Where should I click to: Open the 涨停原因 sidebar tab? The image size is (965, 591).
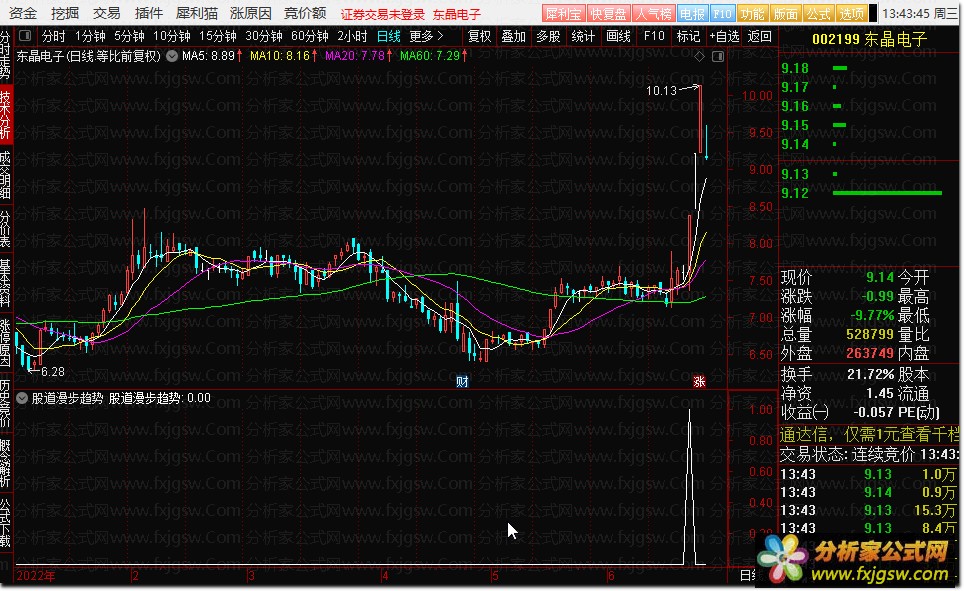tap(6, 343)
